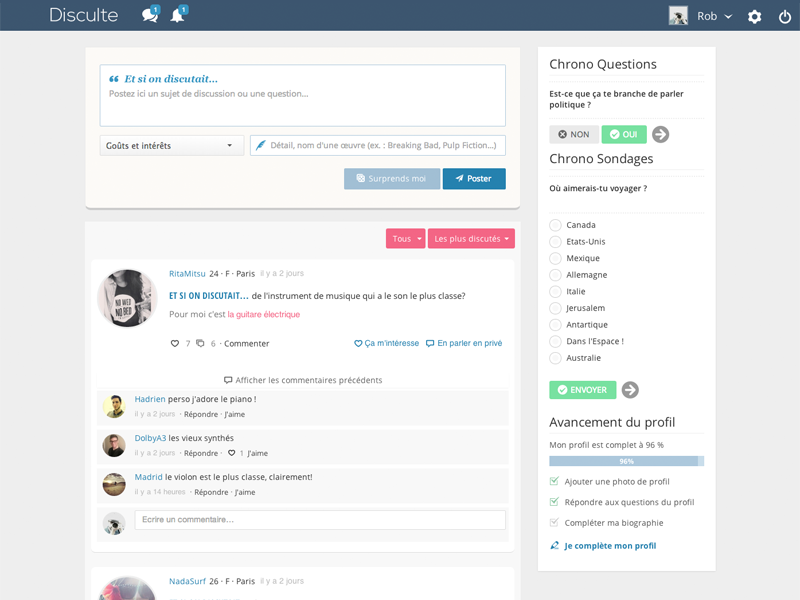Focus the Ecrire un commentaire field
Viewport: 800px width, 600px height.
tap(320, 520)
